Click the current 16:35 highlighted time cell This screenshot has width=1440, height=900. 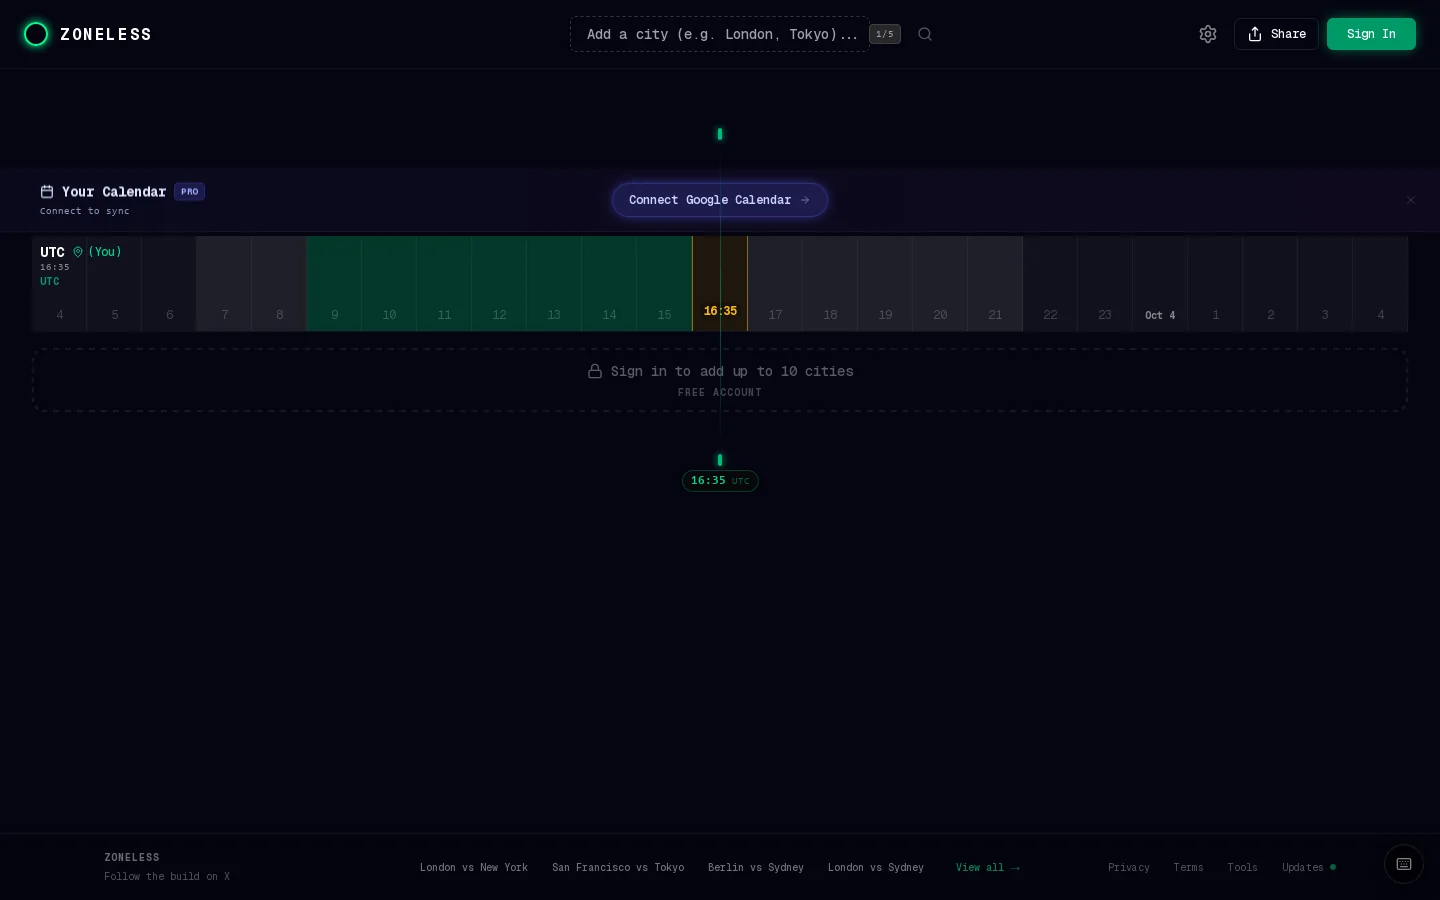tap(720, 284)
